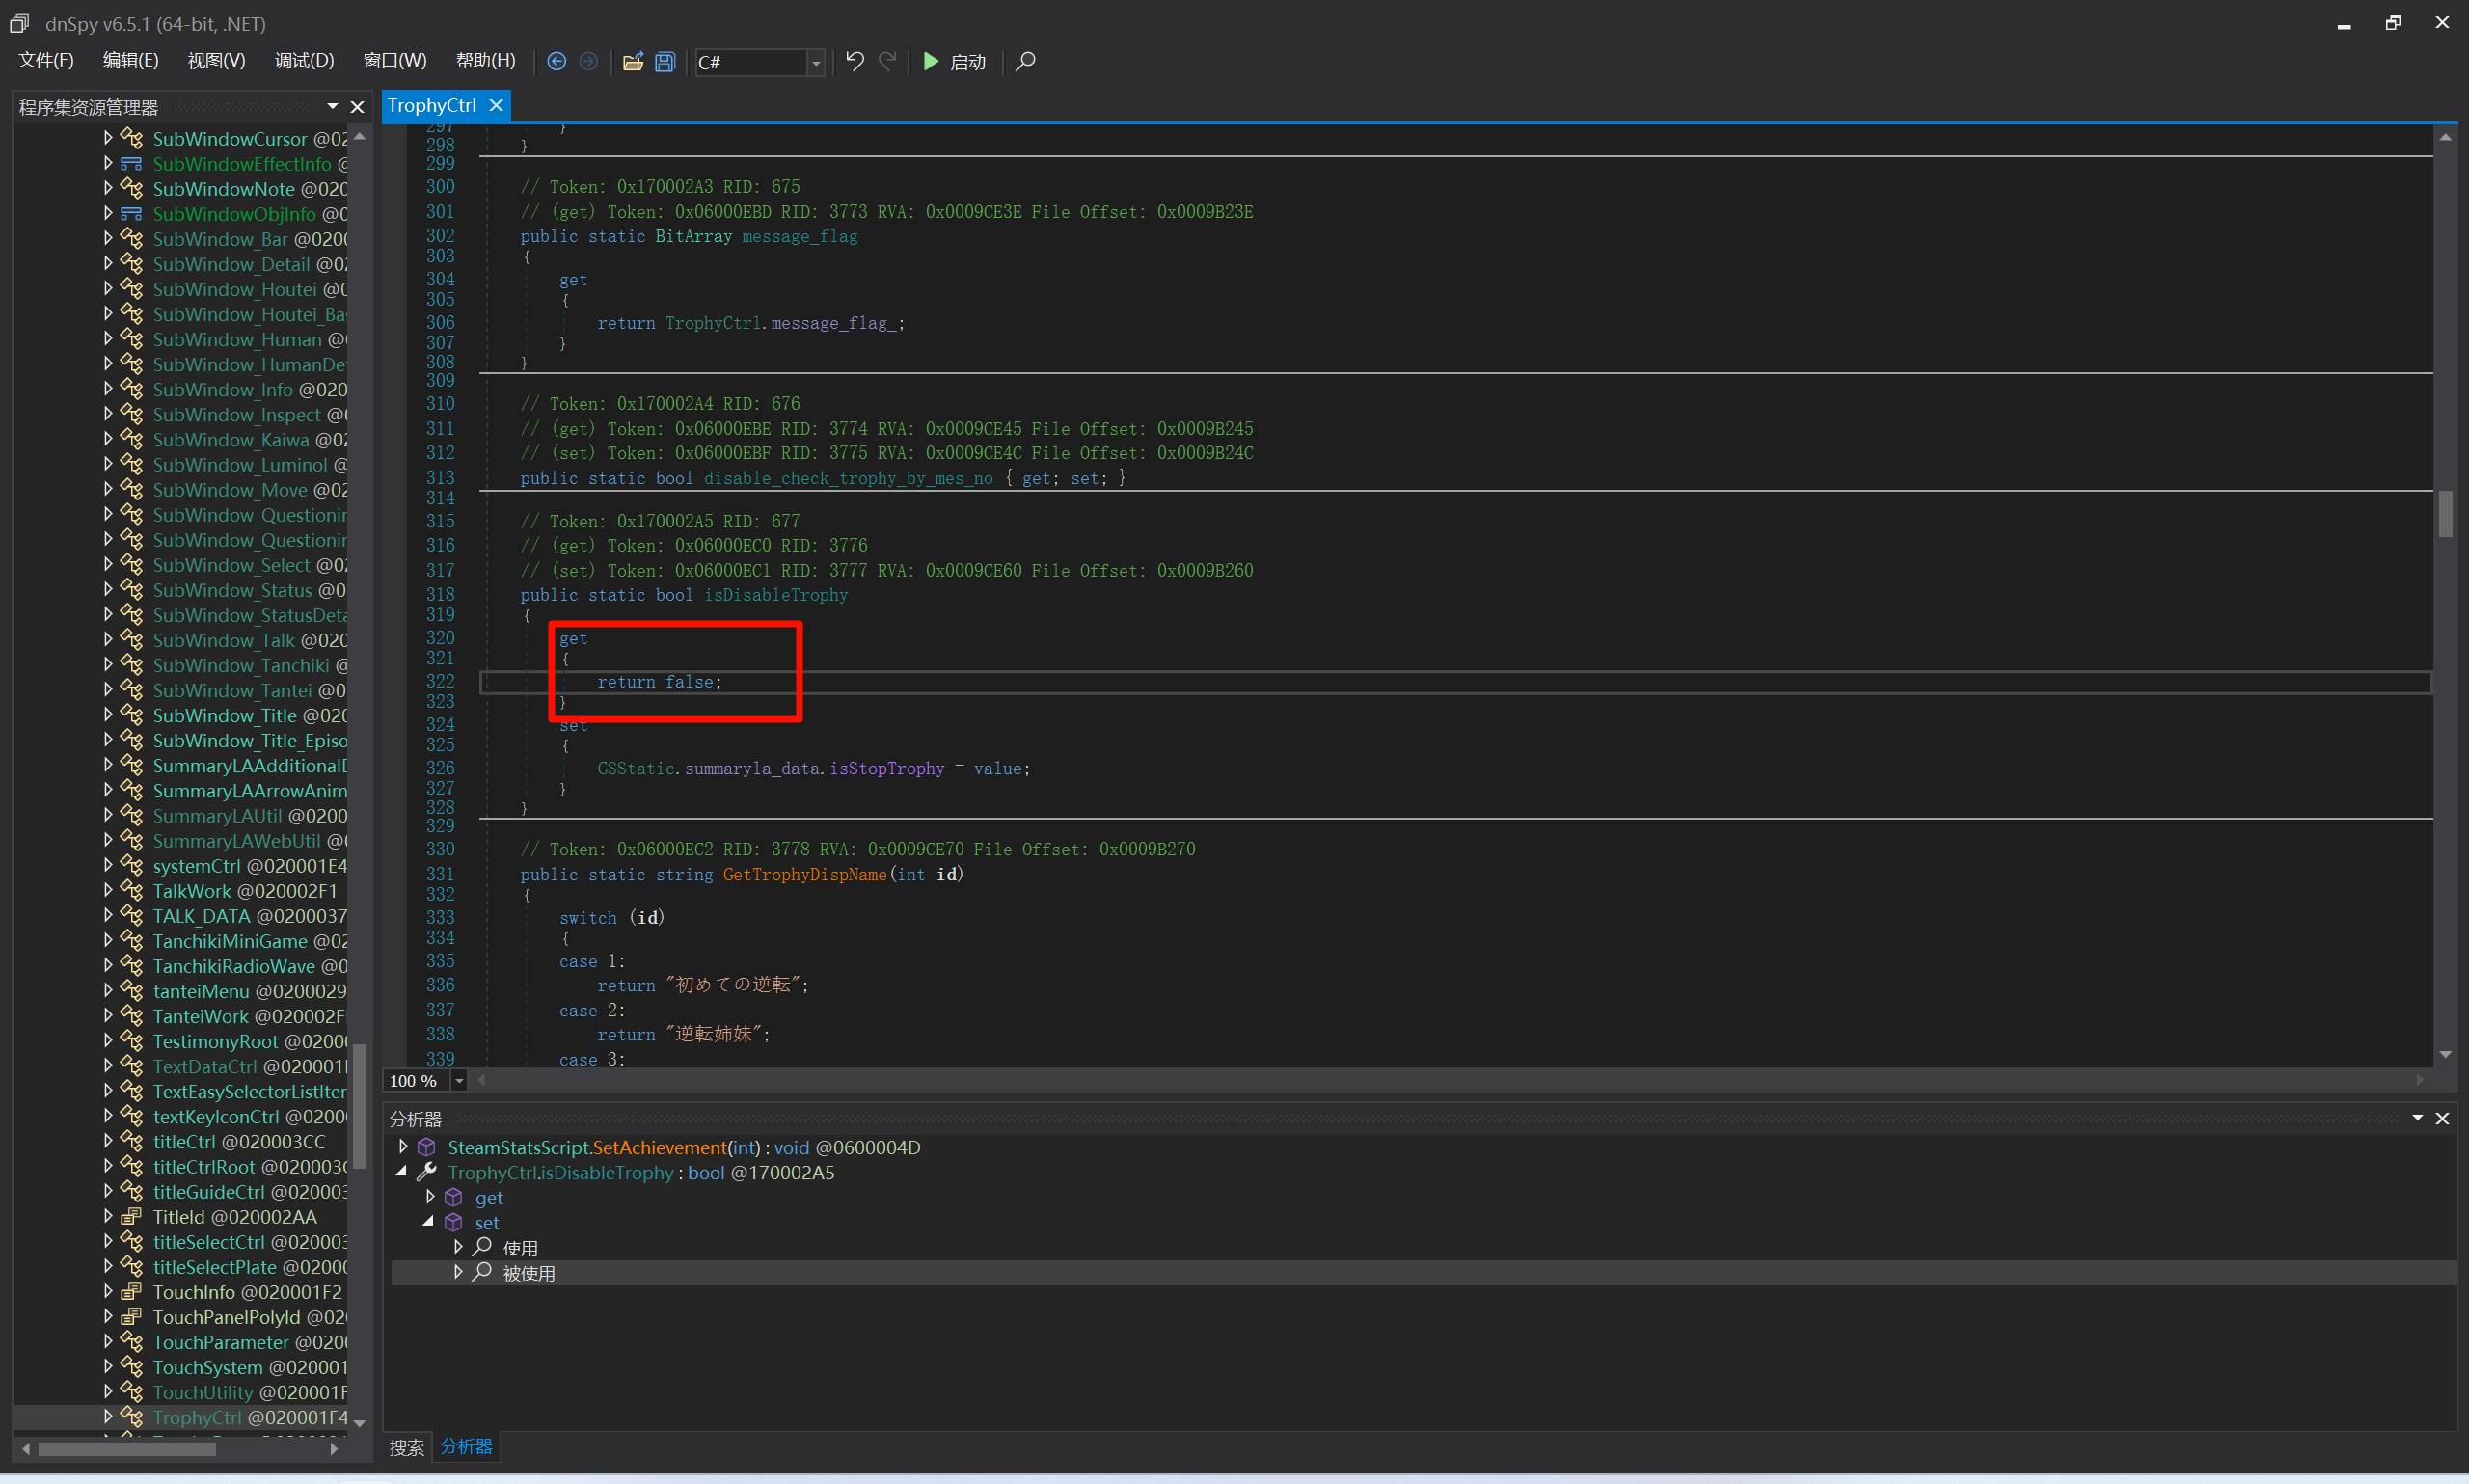Expand the SteamStatsScript.SetAchievement analyzer node
Image resolution: width=2469 pixels, height=1484 pixels.
pyautogui.click(x=403, y=1147)
